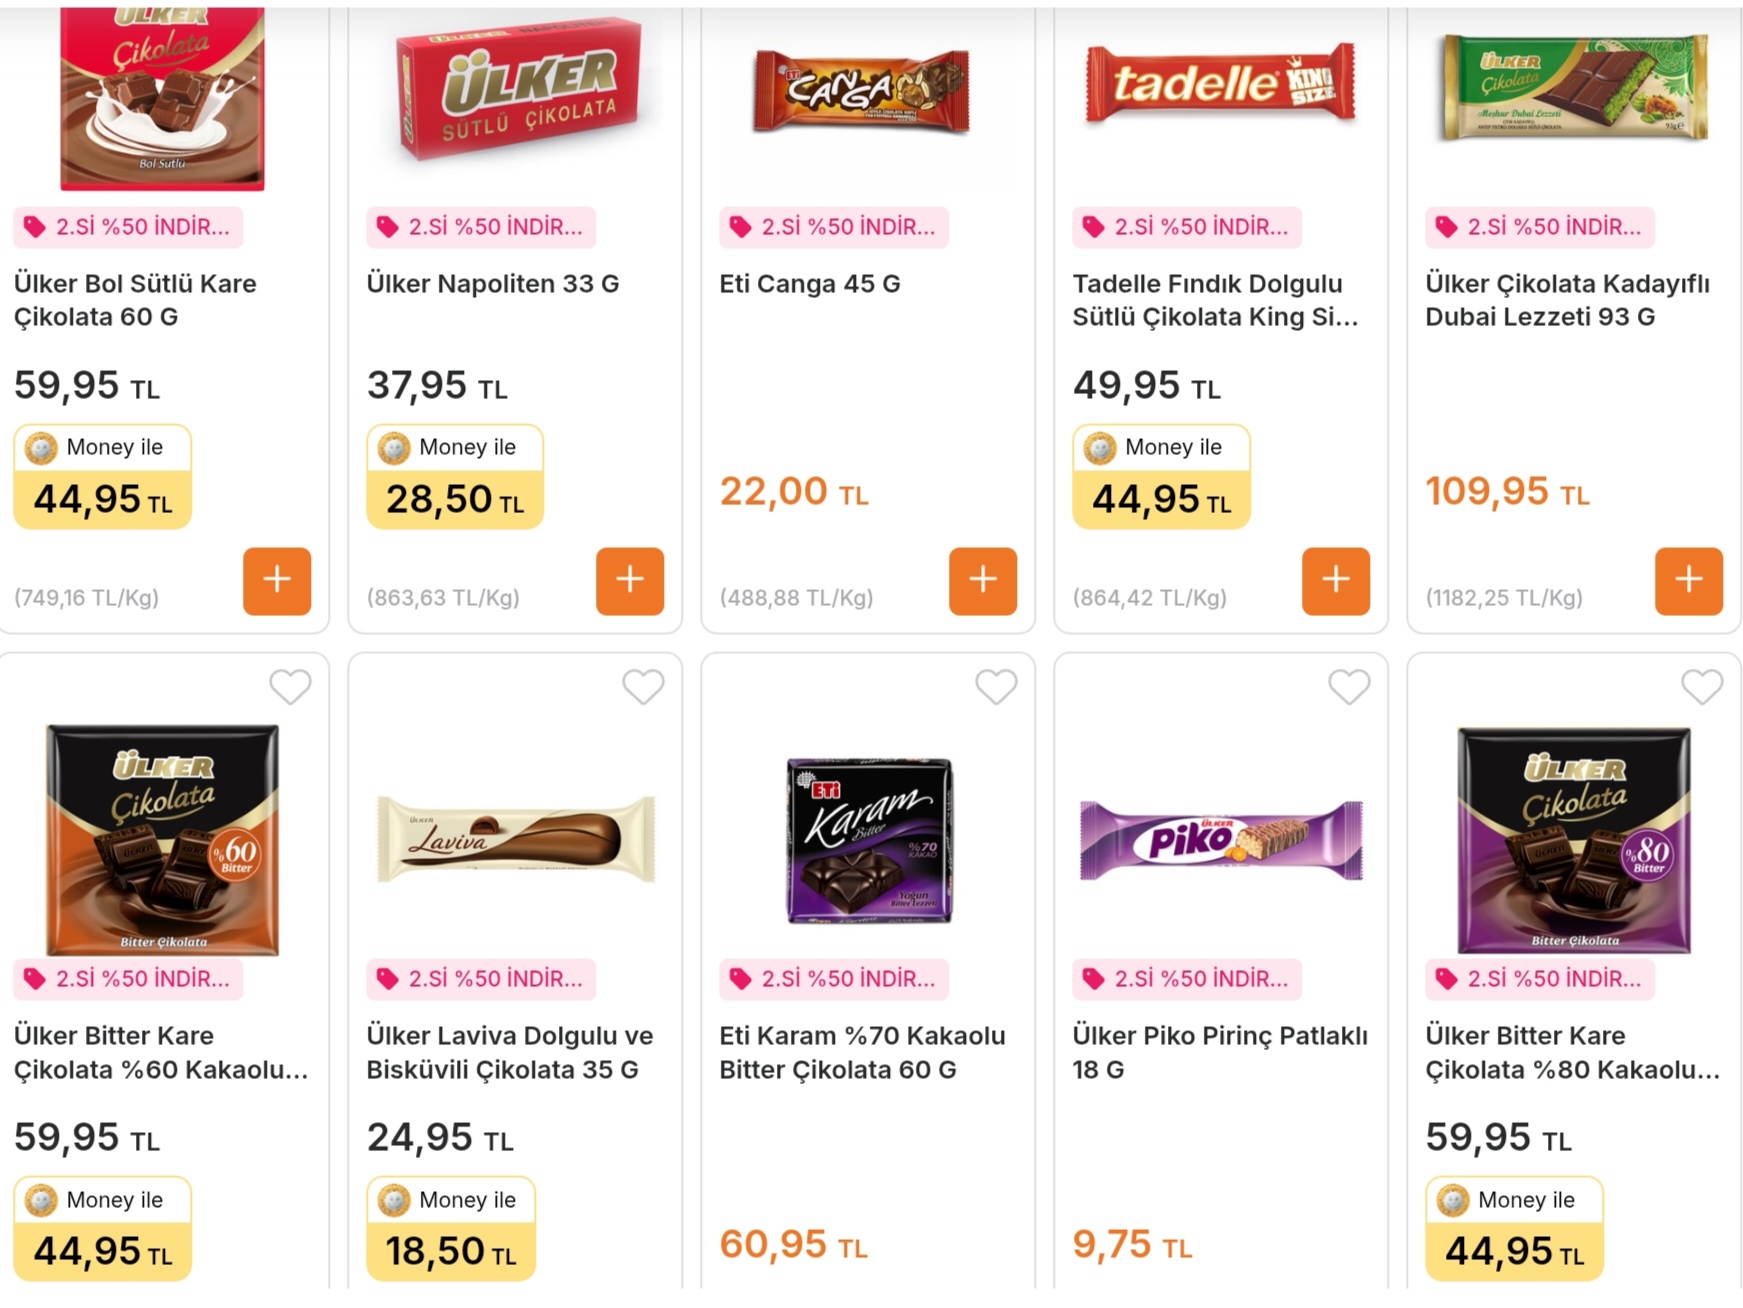Click the Ülker Piko bar image
Viewport: 1743px width, 1308px height.
point(1221,840)
